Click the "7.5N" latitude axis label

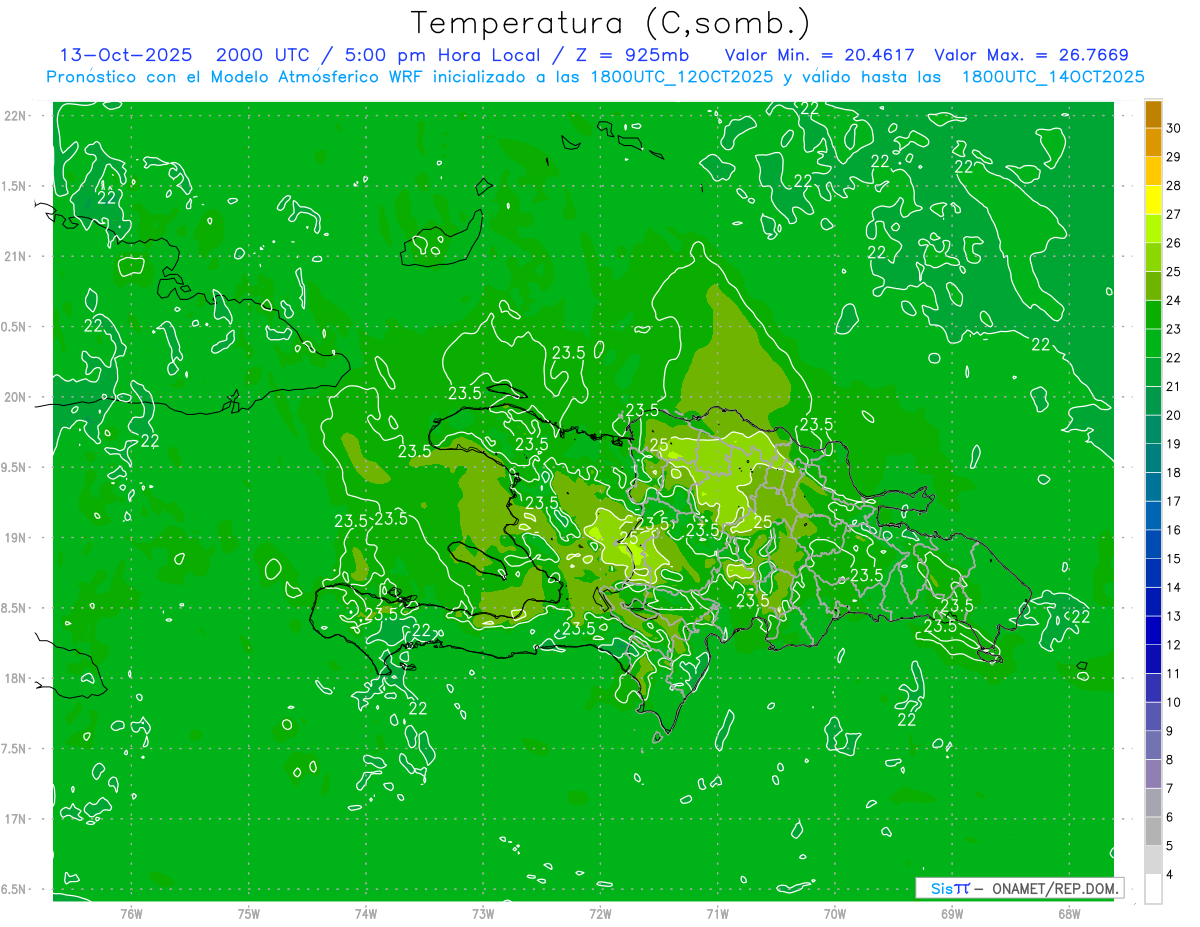(15, 749)
